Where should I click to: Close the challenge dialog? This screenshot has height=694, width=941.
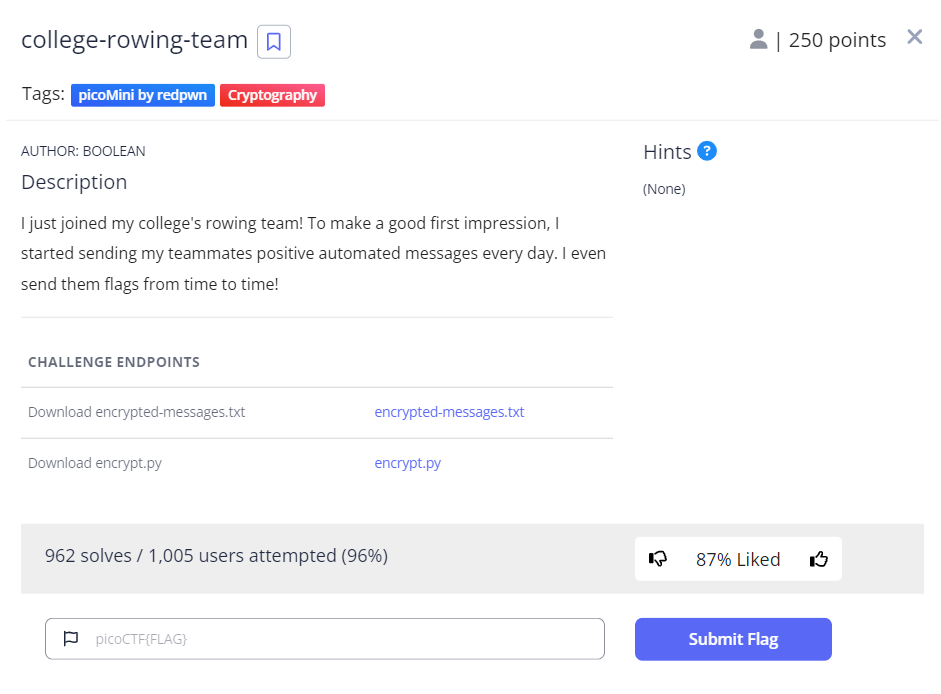pyautogui.click(x=914, y=38)
